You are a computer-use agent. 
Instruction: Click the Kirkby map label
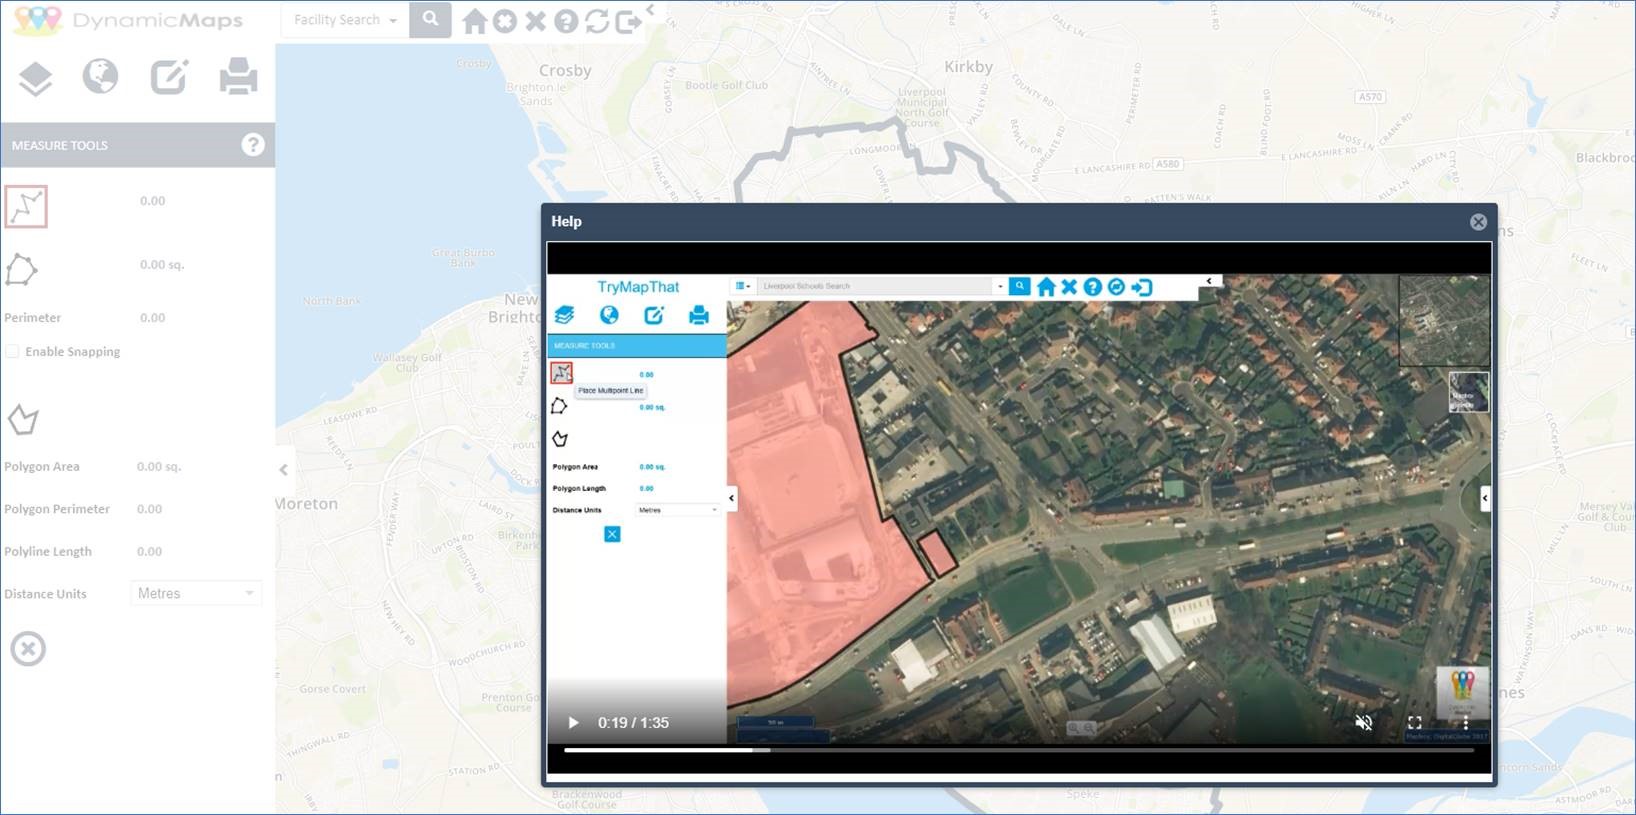(x=968, y=67)
